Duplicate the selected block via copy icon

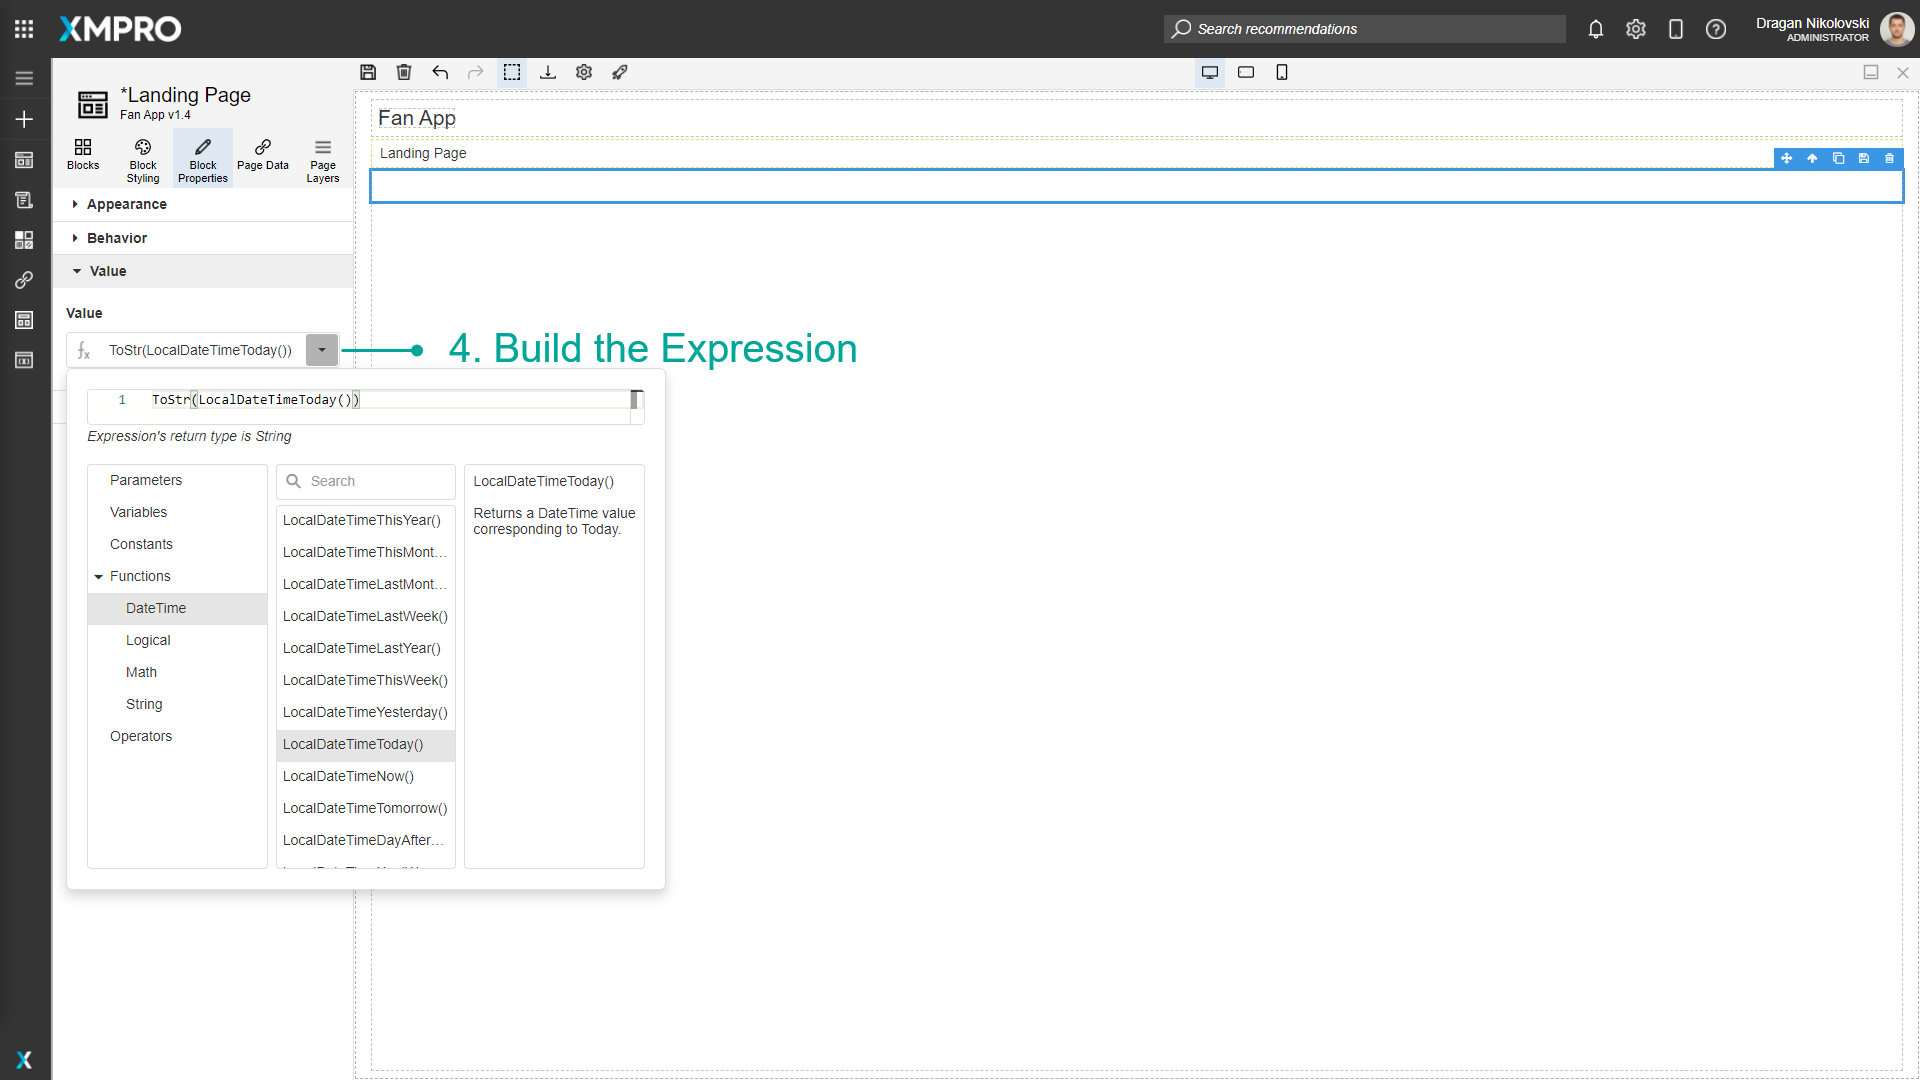(x=1838, y=158)
